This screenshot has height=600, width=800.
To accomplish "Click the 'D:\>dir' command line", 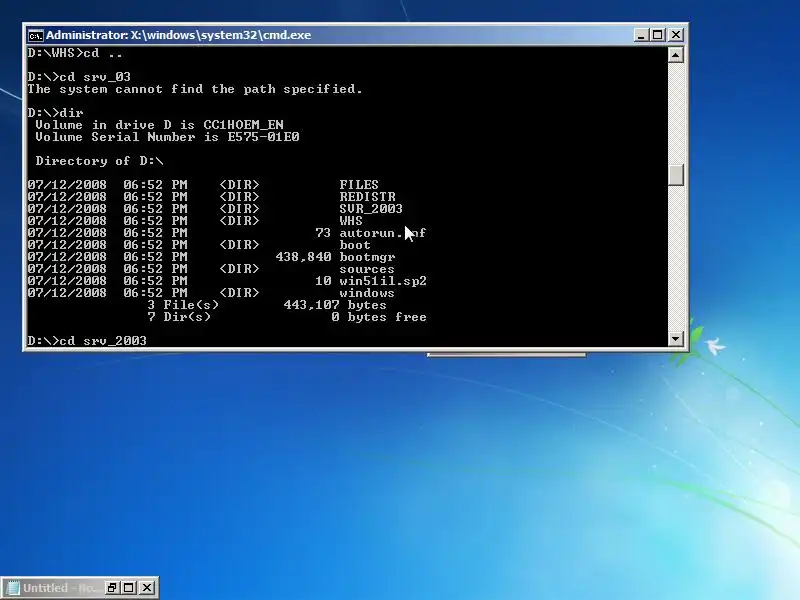I will pos(55,113).
